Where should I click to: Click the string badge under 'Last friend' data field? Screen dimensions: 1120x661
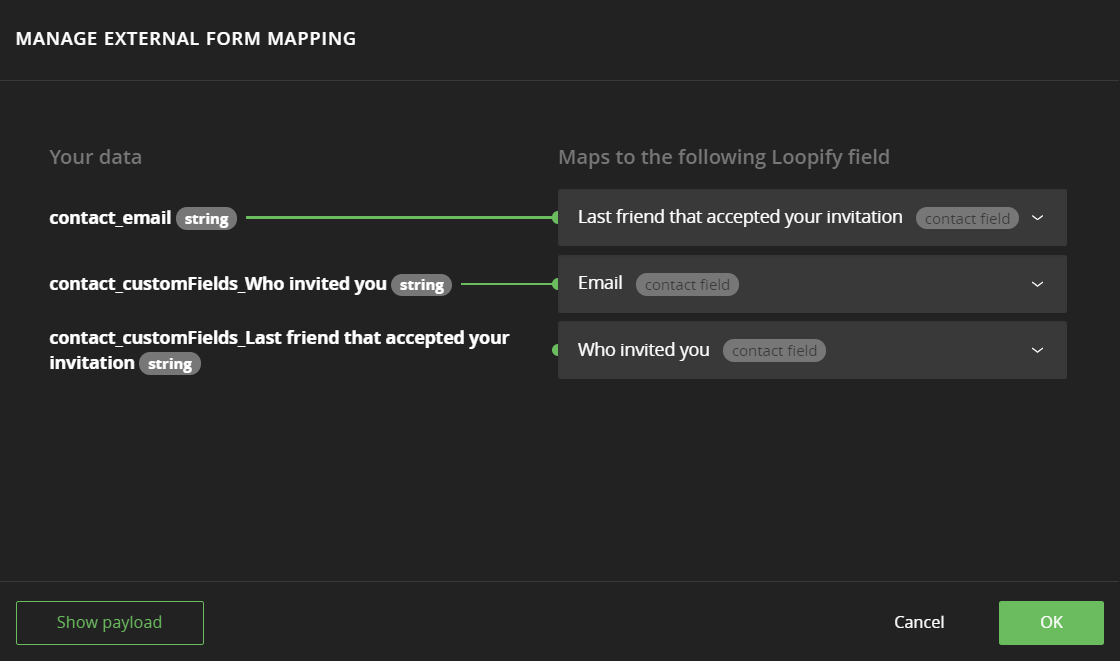click(x=170, y=364)
